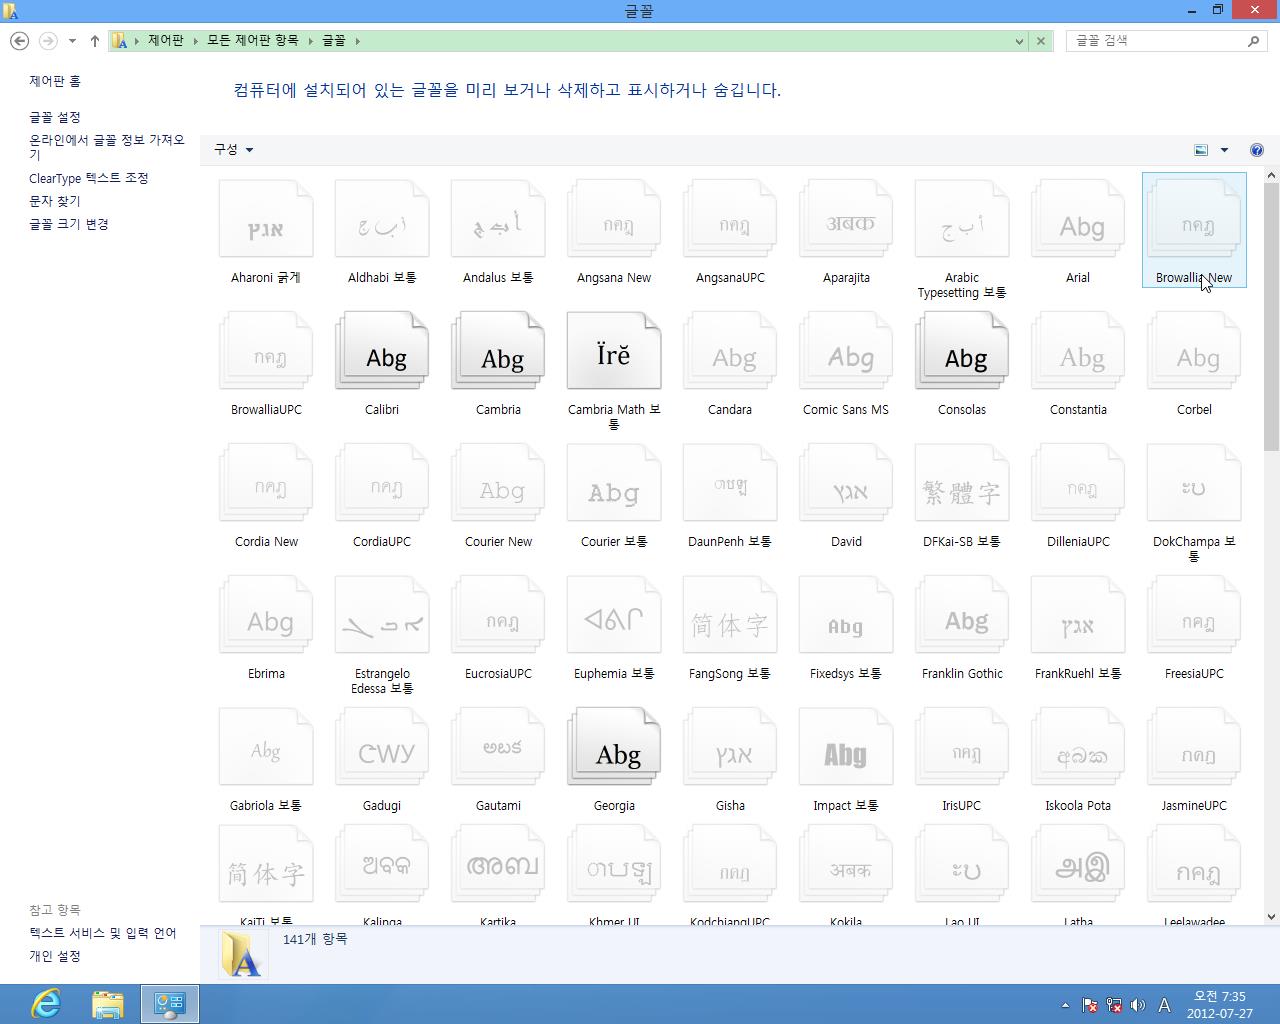
Task: Click 모든 제어판 항목 breadcrumb
Action: (x=252, y=41)
